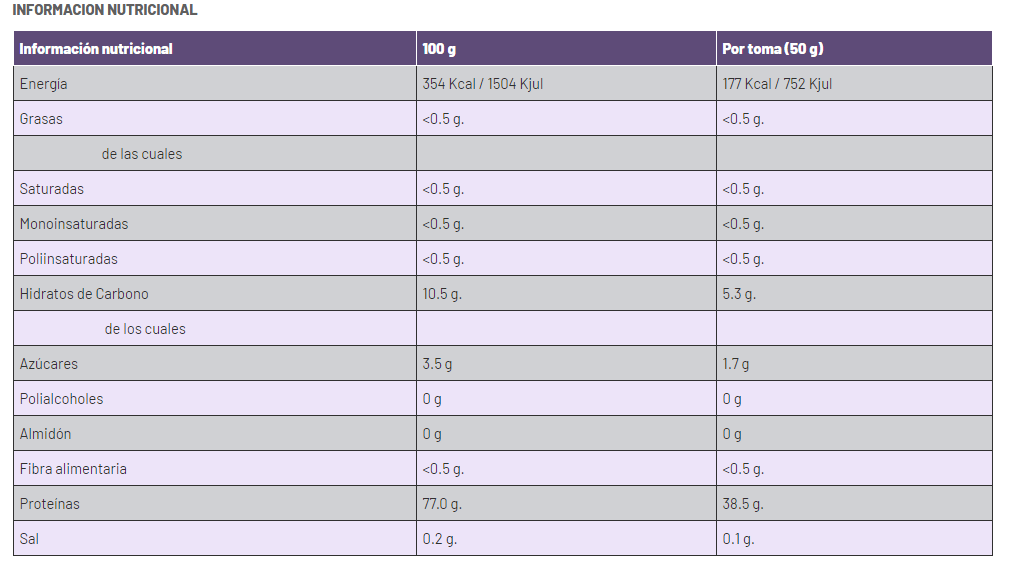Click the Por toma (50 g) header
This screenshot has width=1012, height=576.
pyautogui.click(x=773, y=49)
